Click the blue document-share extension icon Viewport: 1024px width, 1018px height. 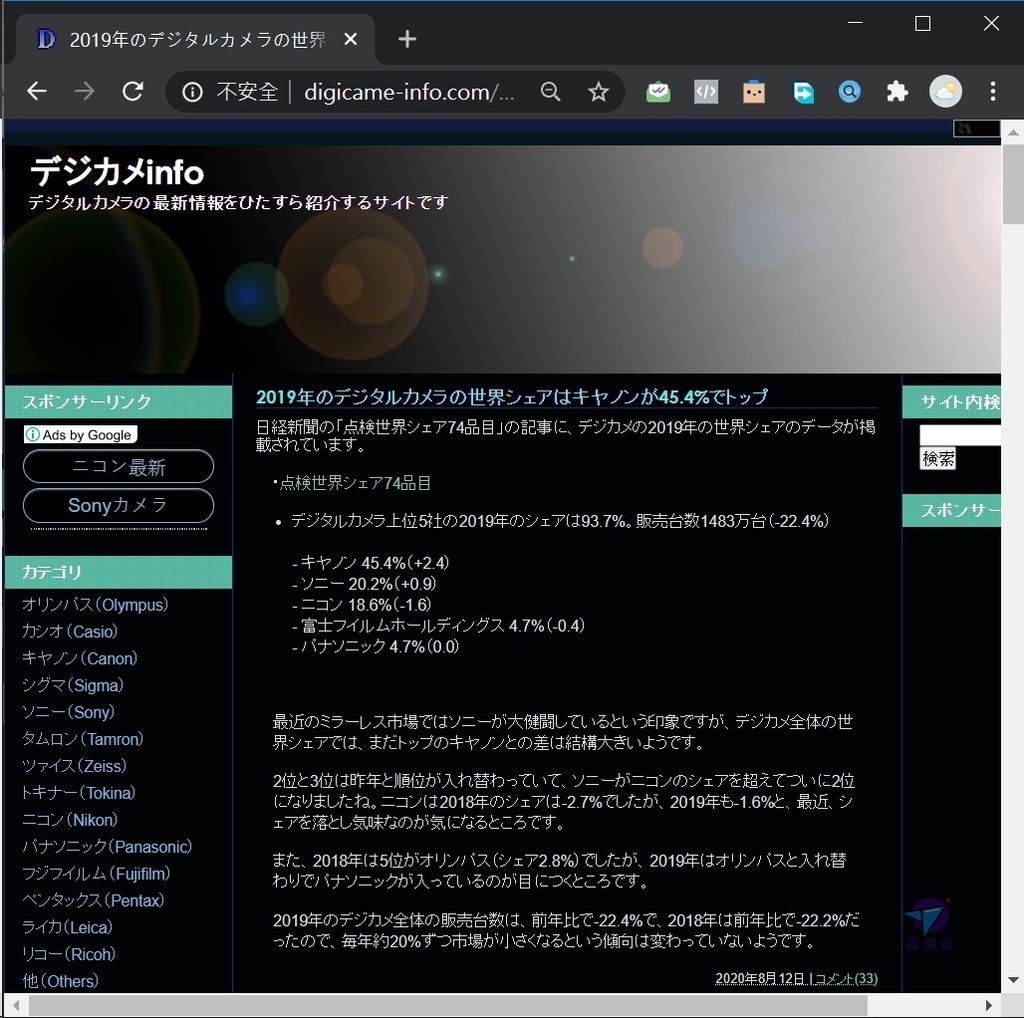(802, 91)
